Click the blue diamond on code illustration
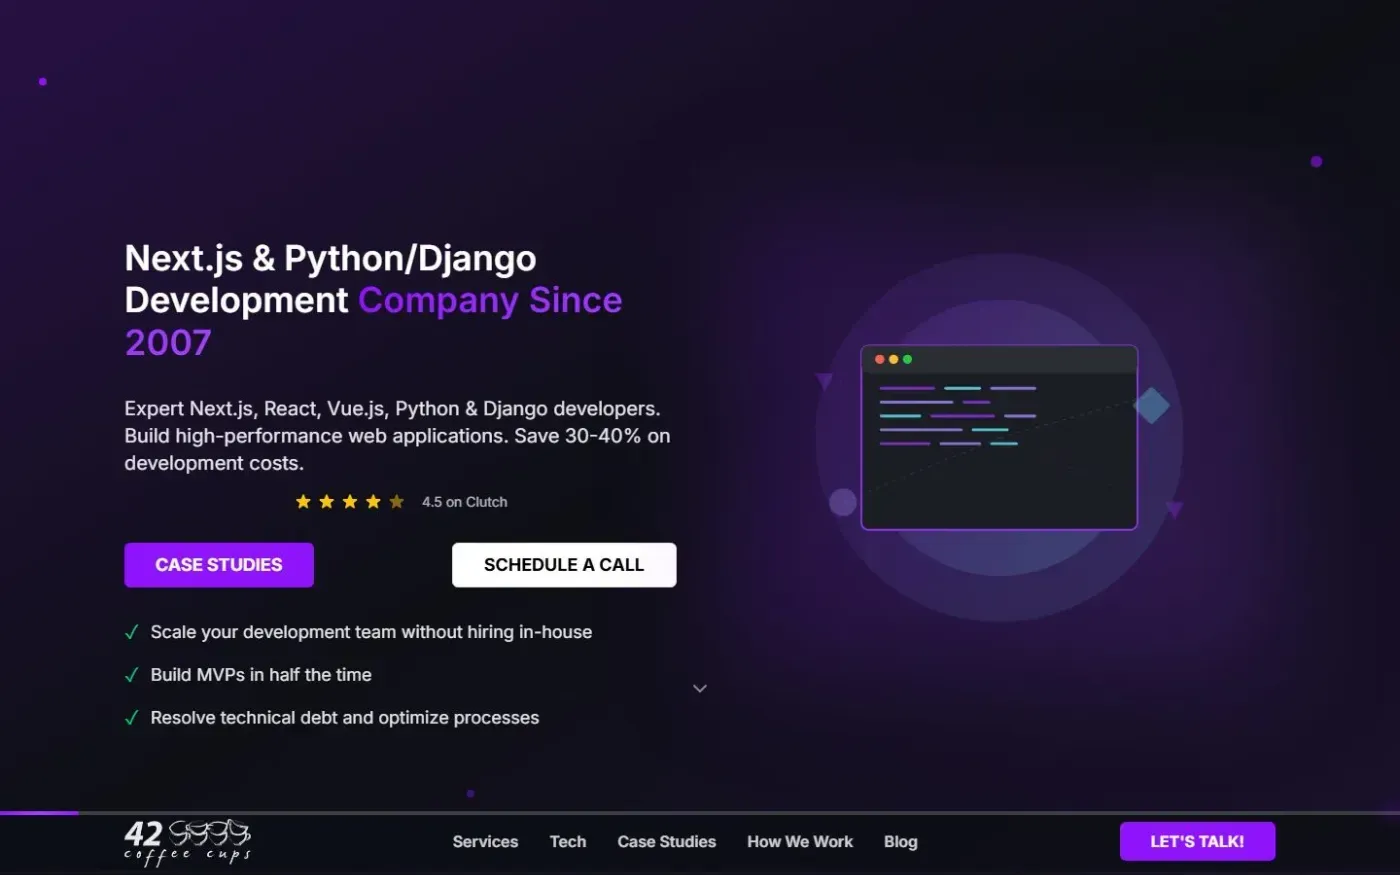 click(x=1152, y=406)
